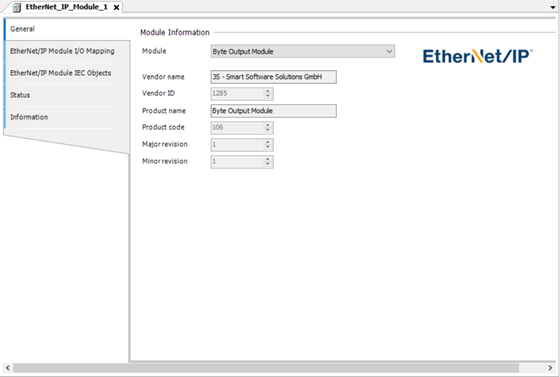Image resolution: width=560 pixels, height=377 pixels.
Task: Close the EtherNet_IP_Module_1 tab
Action: pyautogui.click(x=116, y=7)
